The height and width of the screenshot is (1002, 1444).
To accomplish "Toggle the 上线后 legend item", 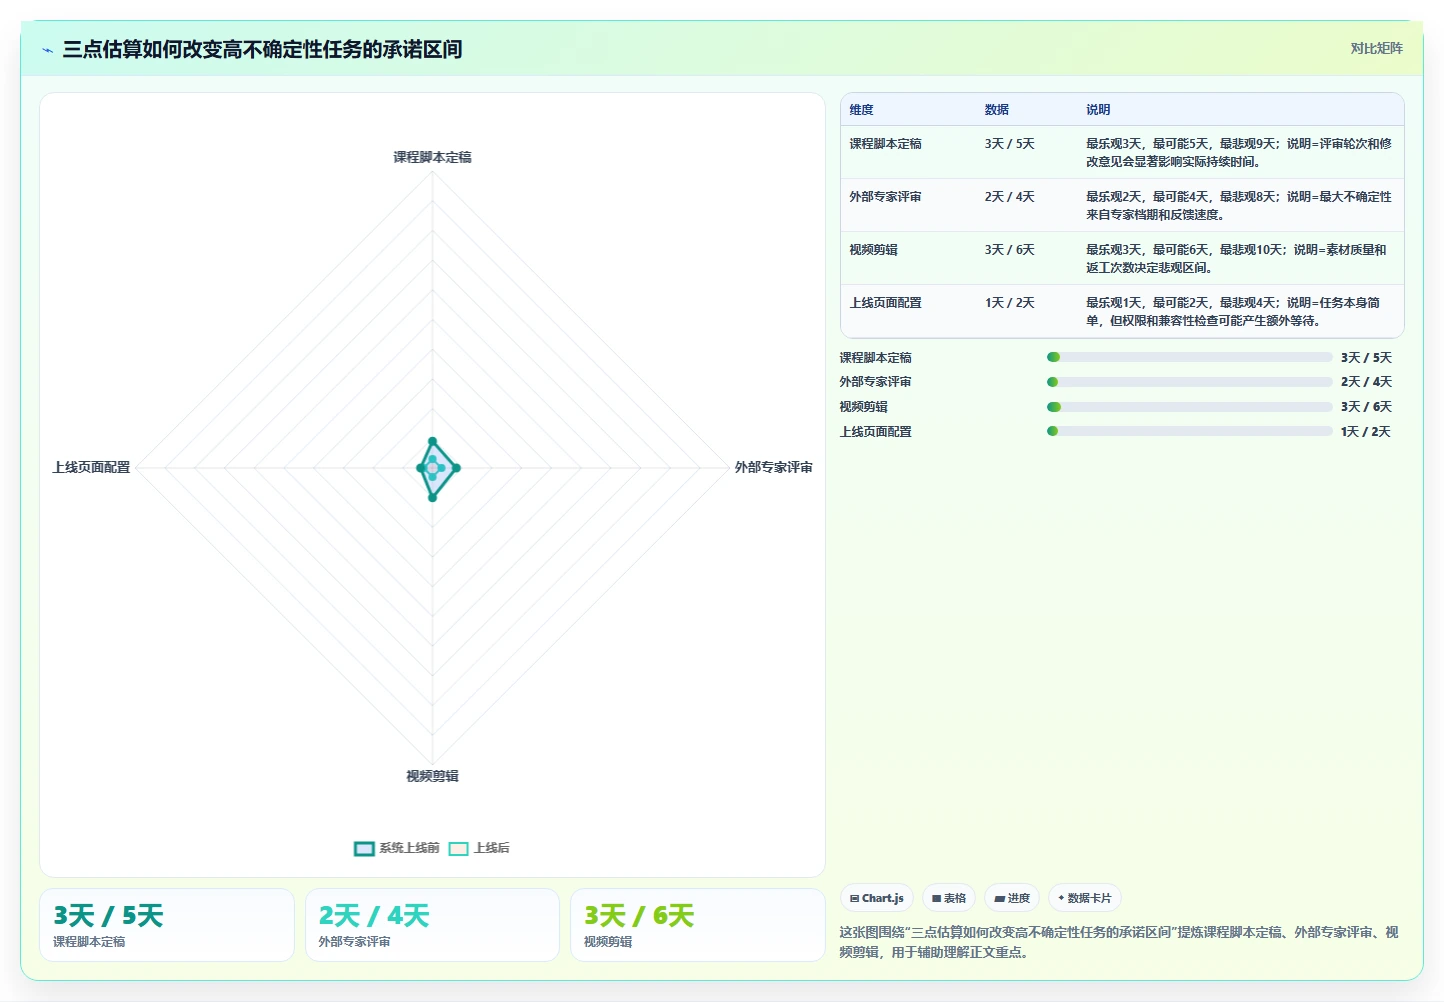I will click(x=479, y=848).
